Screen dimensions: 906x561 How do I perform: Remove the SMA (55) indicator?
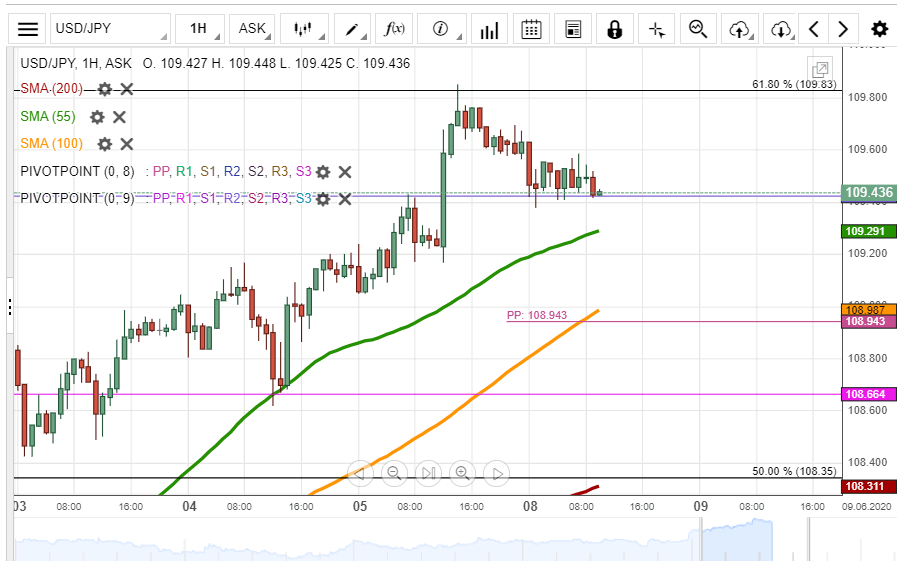(x=120, y=117)
